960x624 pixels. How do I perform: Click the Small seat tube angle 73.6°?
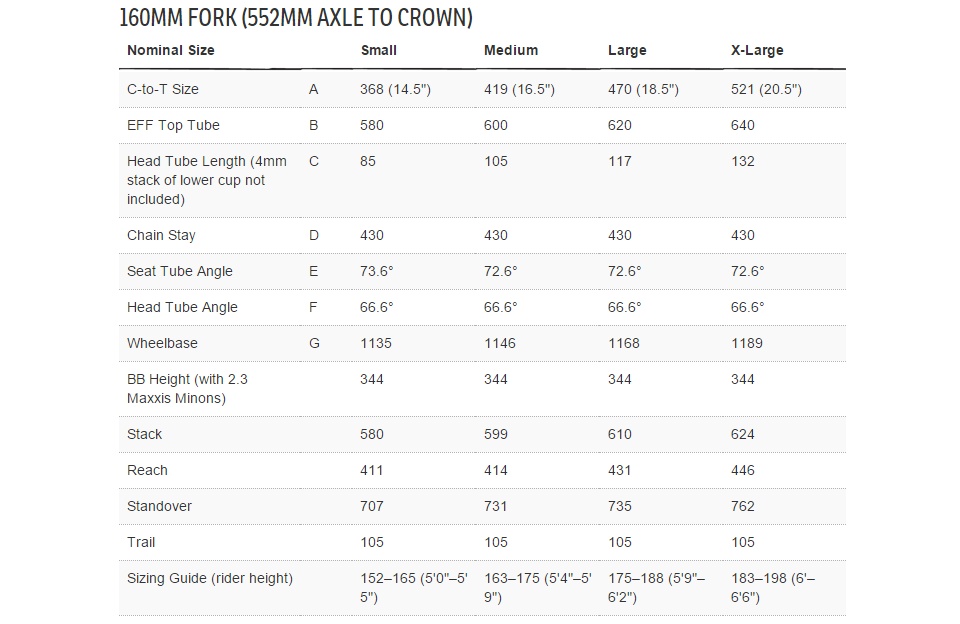(x=377, y=271)
